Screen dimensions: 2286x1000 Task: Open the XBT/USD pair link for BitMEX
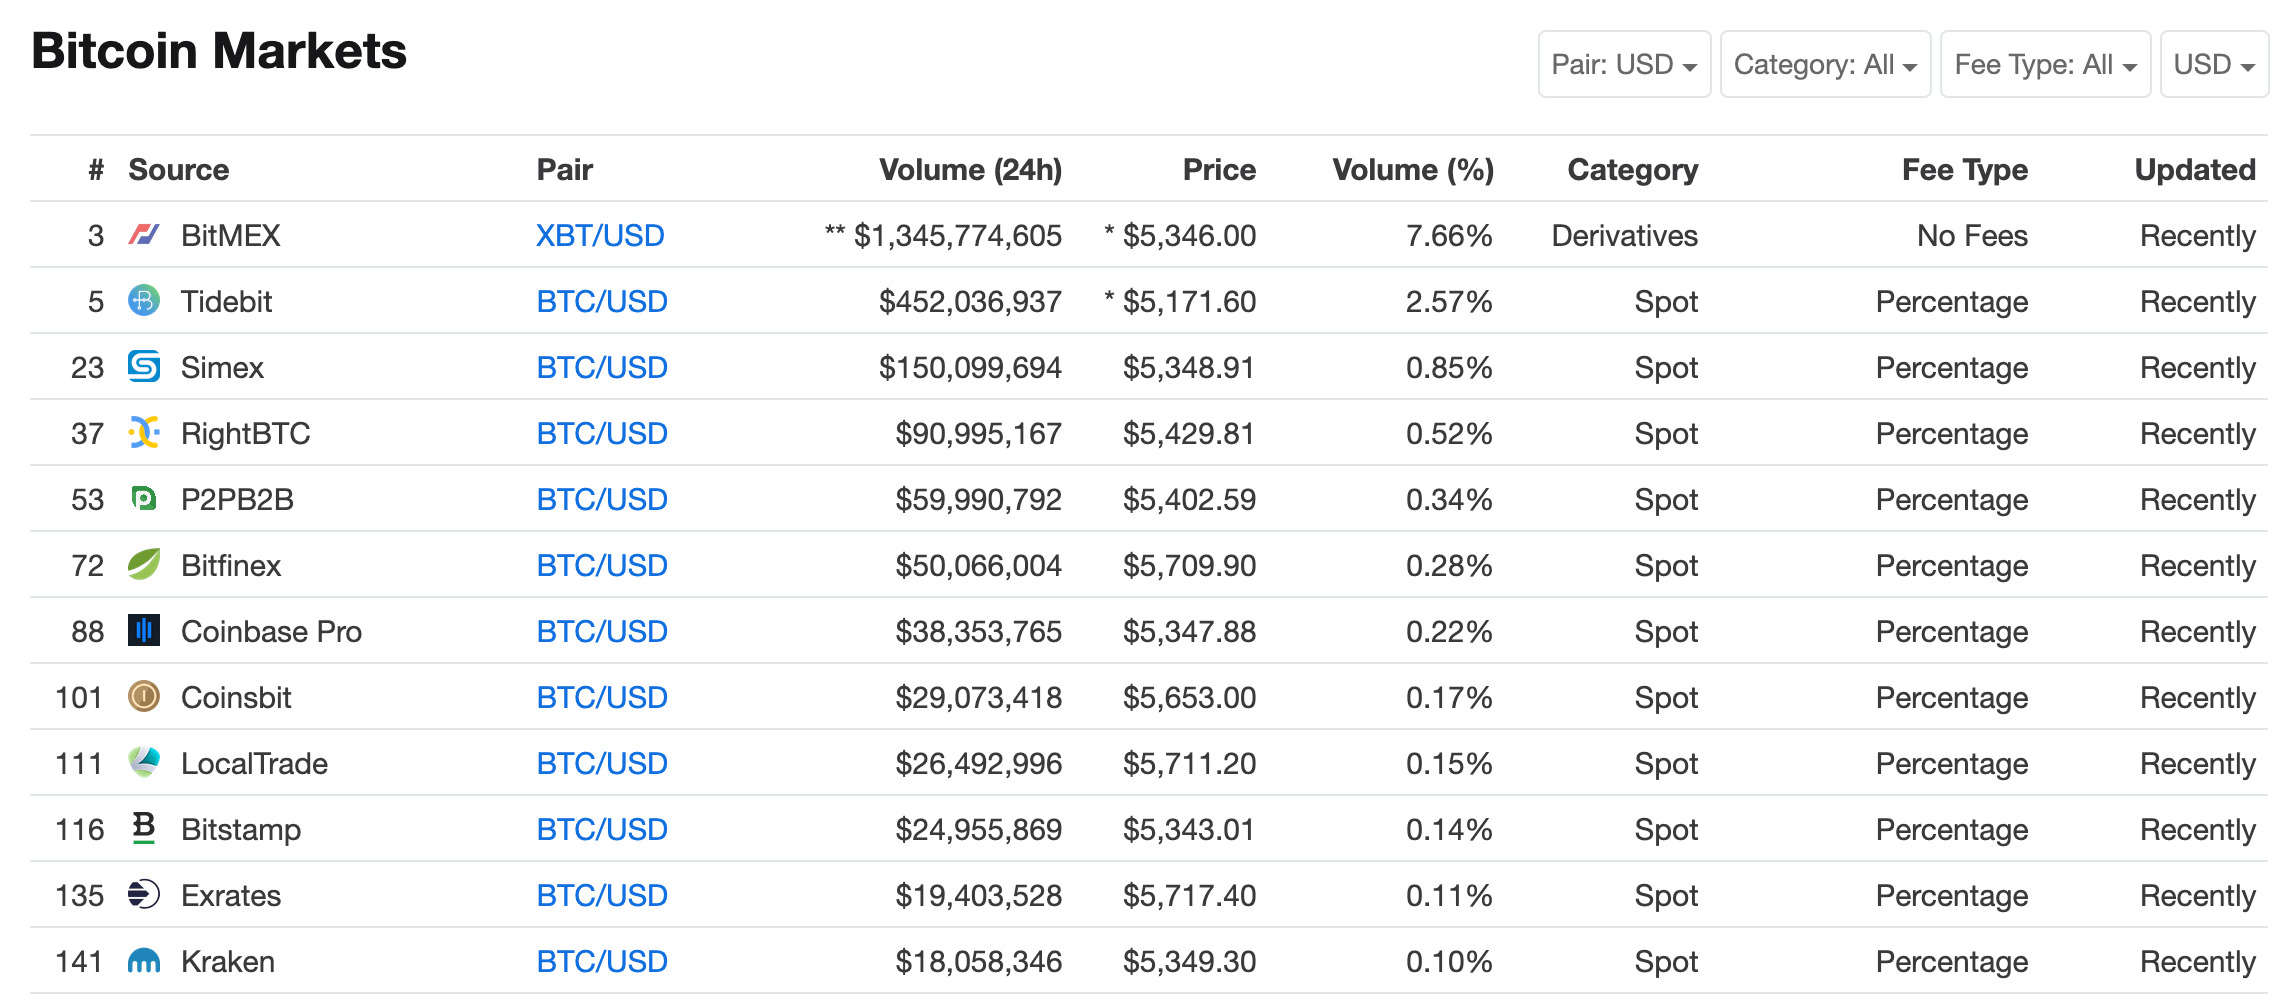click(x=600, y=235)
